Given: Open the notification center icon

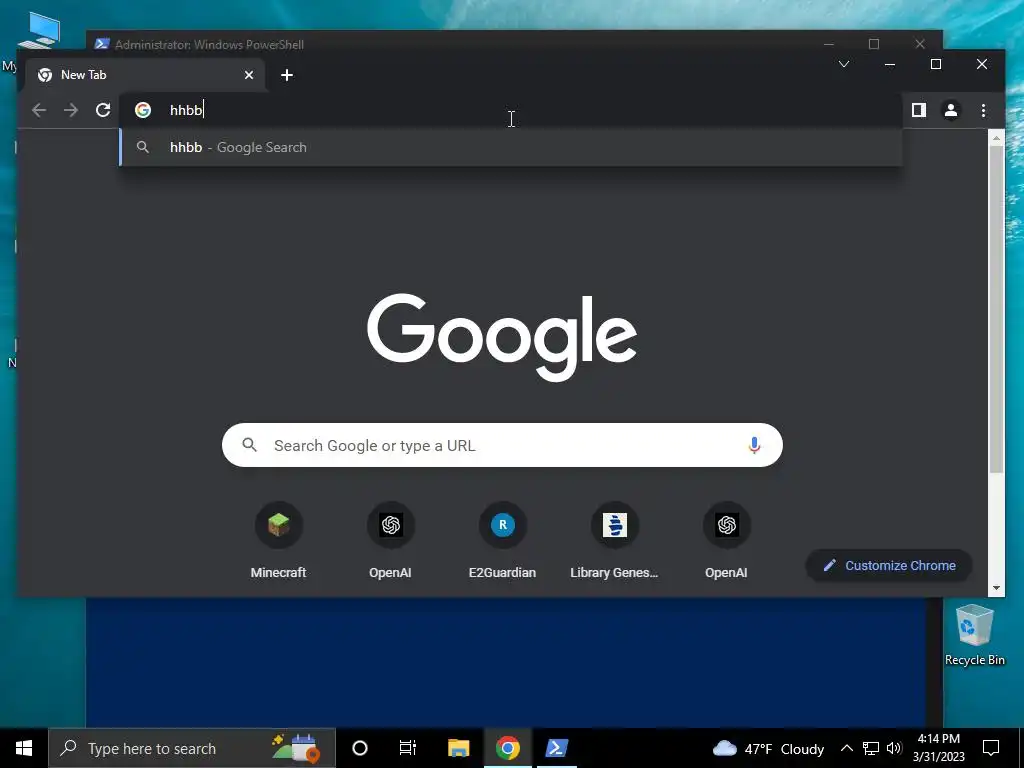Looking at the screenshot, I should click(x=991, y=748).
